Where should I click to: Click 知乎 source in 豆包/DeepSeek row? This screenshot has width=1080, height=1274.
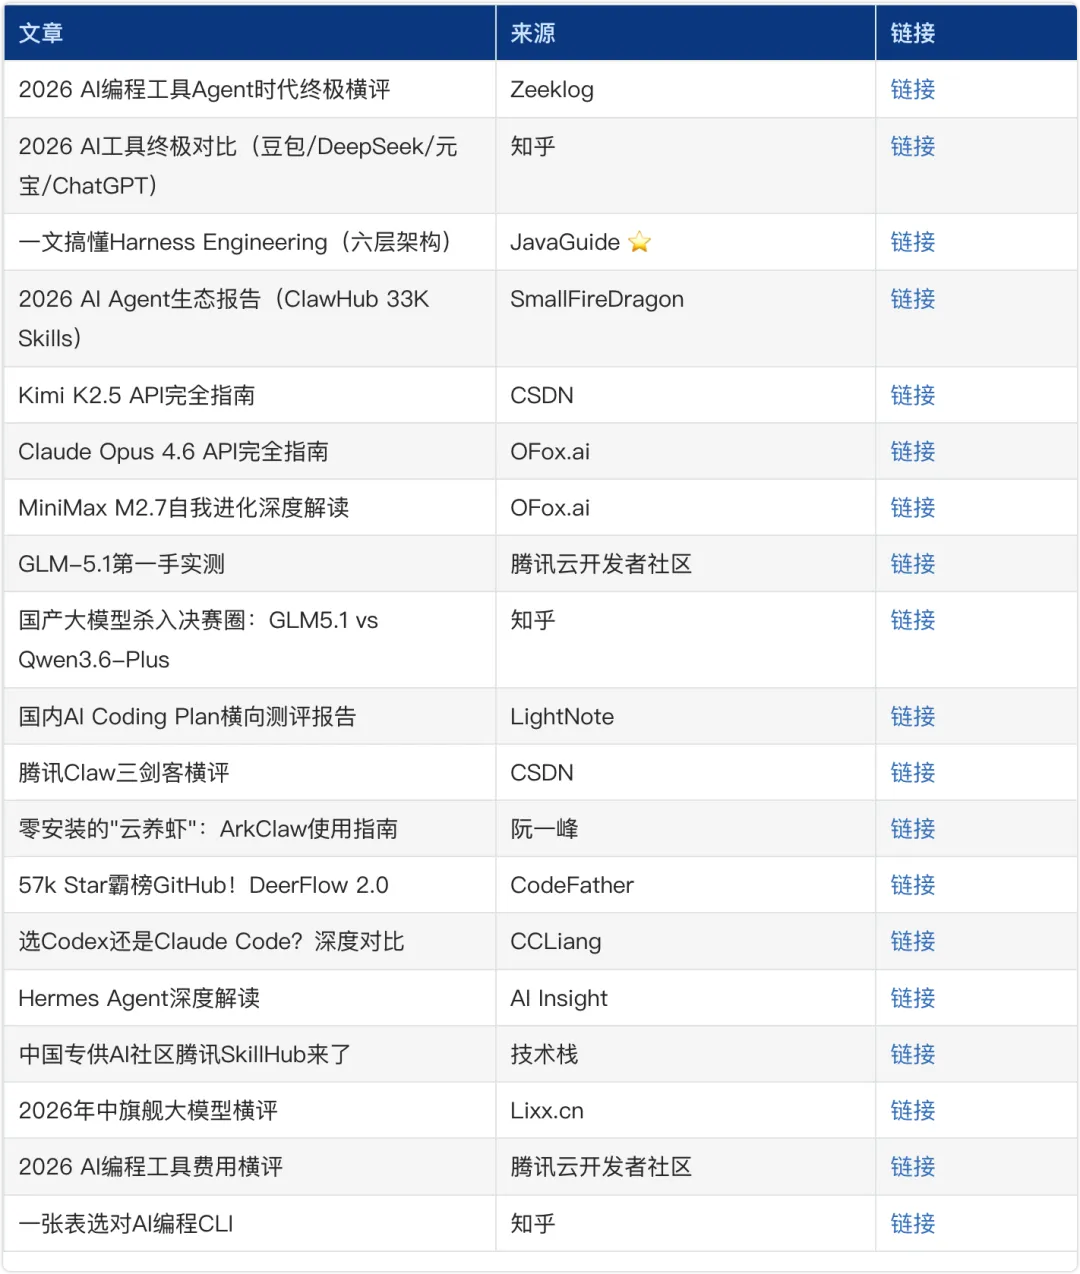point(533,147)
